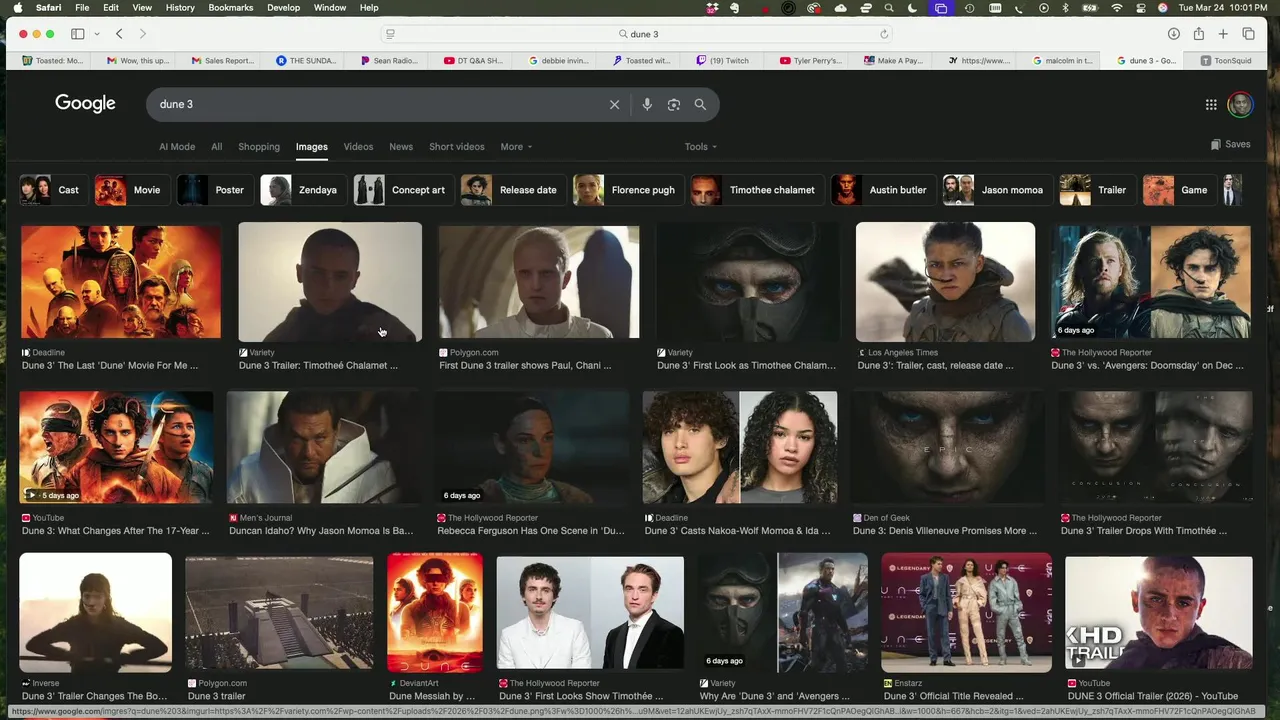Switch to the Short videos tab
Viewport: 1280px width, 720px height.
[457, 147]
